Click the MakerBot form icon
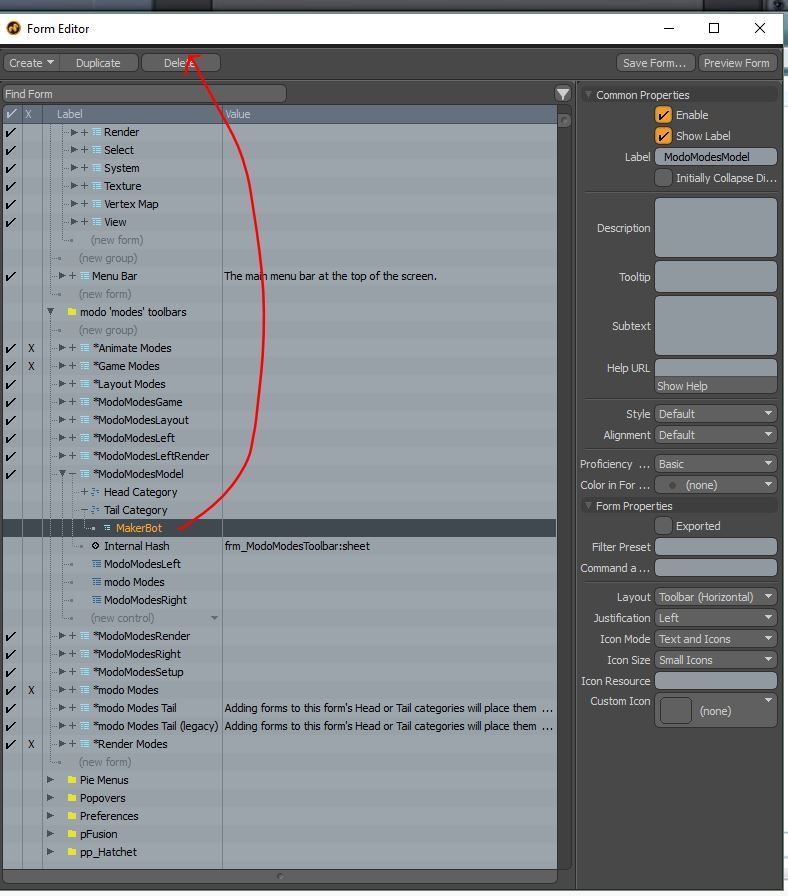788x896 pixels. click(107, 528)
